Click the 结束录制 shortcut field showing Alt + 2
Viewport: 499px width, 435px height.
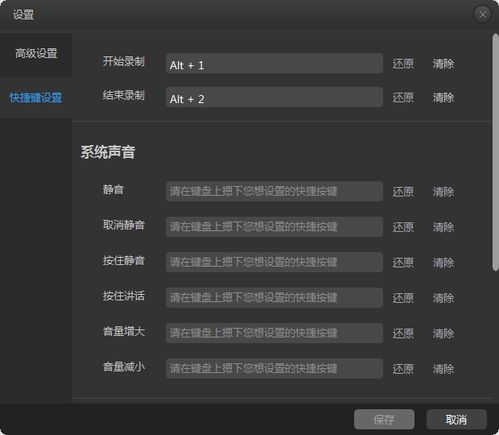[274, 97]
